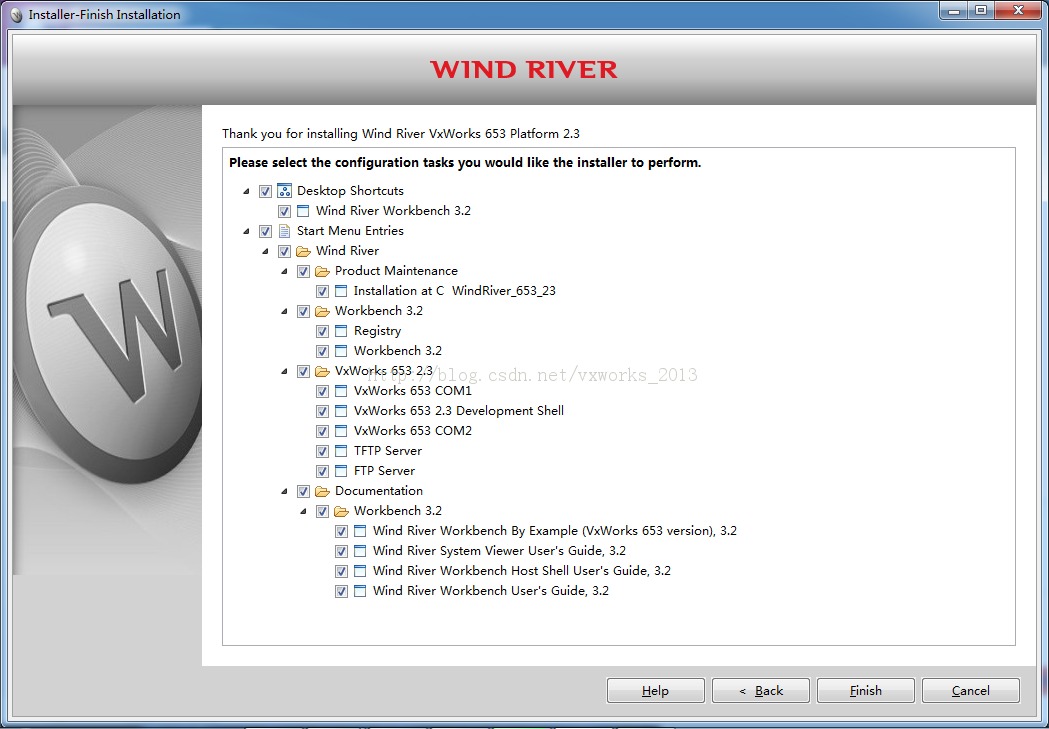Click the Wind River Workbench 3.2 shortcut icon
Viewport: 1049px width, 729px height.
coord(303,211)
